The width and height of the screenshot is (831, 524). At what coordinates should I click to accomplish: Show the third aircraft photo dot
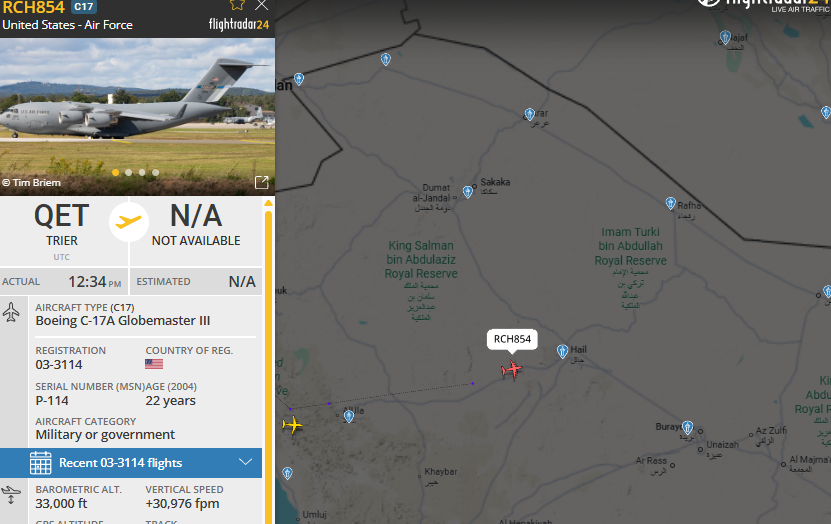coord(142,172)
